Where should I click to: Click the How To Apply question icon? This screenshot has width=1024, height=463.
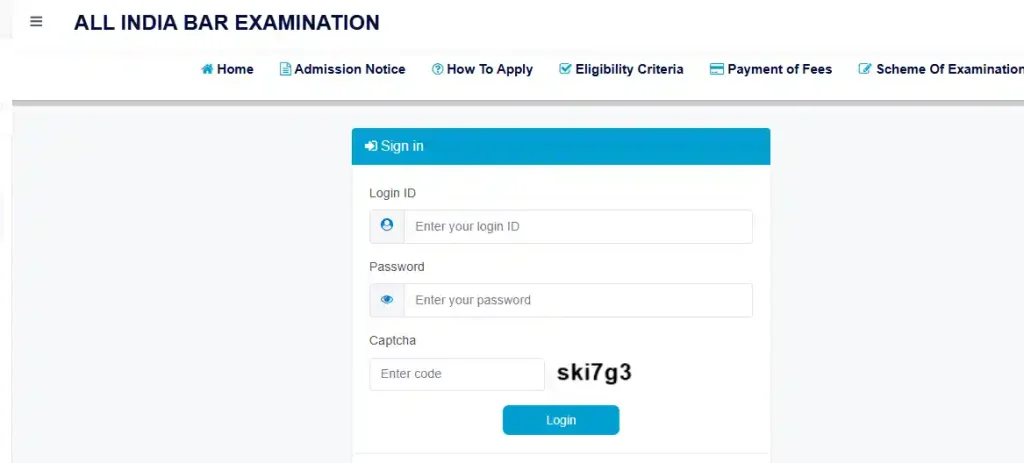(437, 70)
